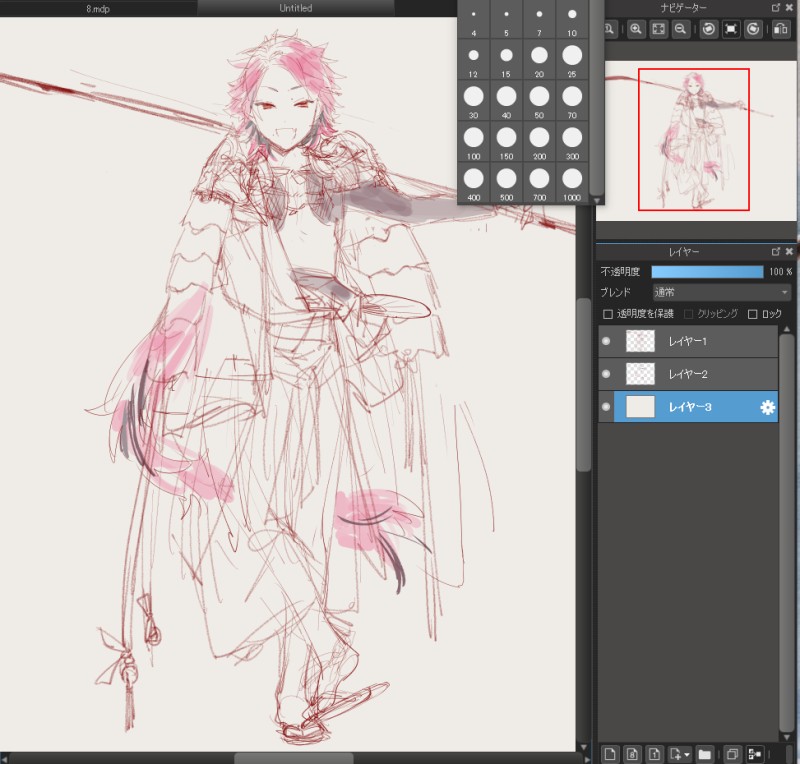
Task: Hide レイヤー3 visibility dot
Action: (606, 407)
